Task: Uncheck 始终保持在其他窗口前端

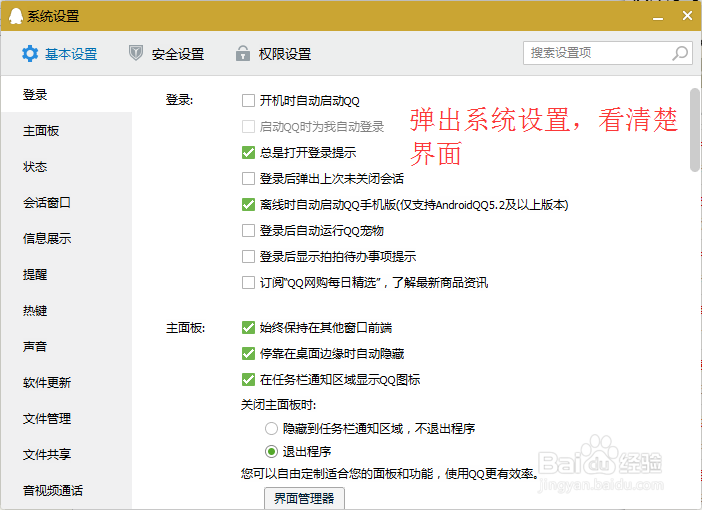Action: point(248,328)
